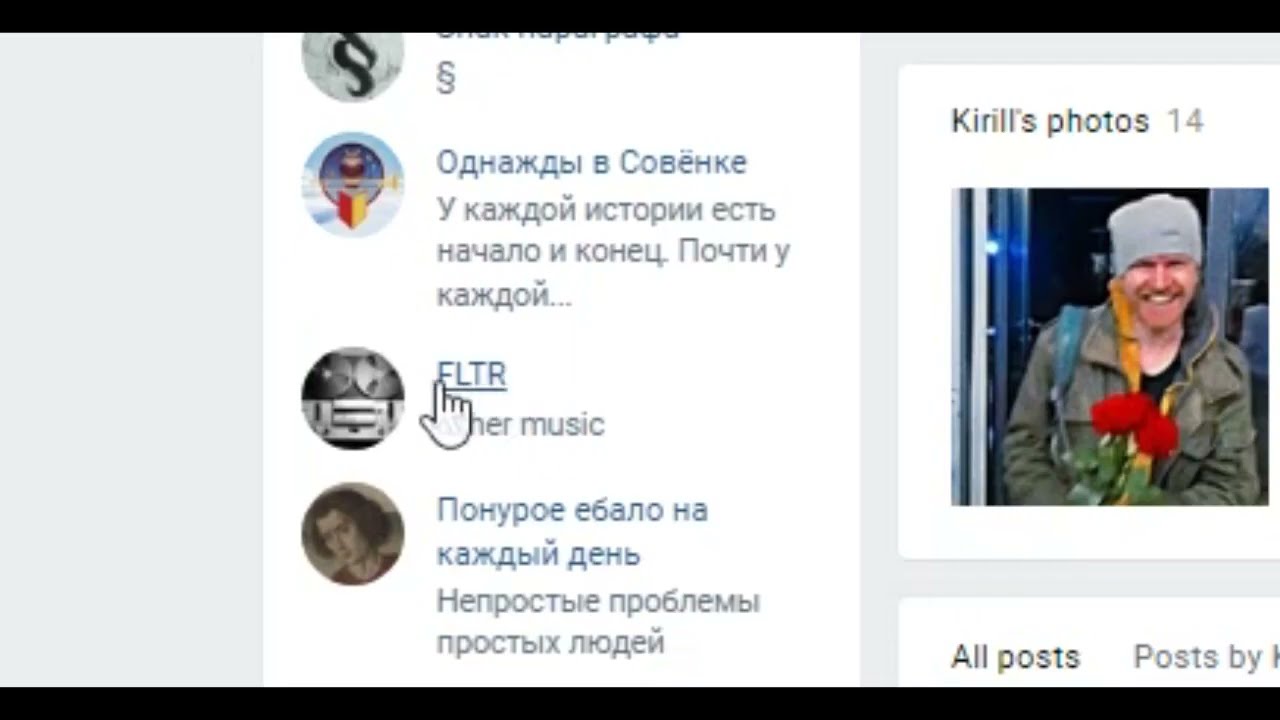Image resolution: width=1280 pixels, height=720 pixels.
Task: Click the § symbol description text
Action: (x=446, y=78)
